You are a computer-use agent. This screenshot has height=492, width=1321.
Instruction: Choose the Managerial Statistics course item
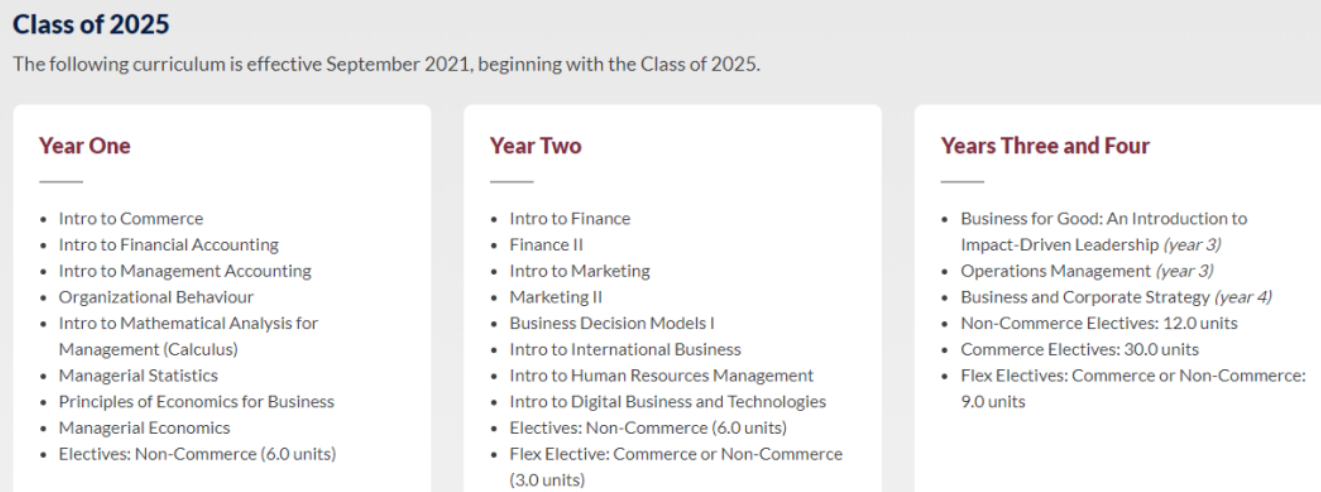coord(138,376)
